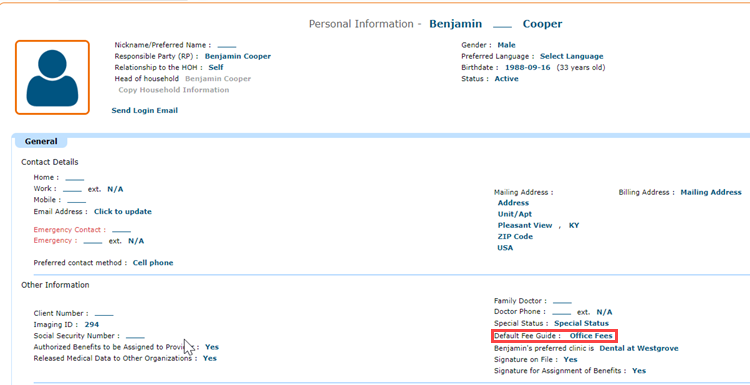Edit the Mobile phone blank field

[x=77, y=200]
